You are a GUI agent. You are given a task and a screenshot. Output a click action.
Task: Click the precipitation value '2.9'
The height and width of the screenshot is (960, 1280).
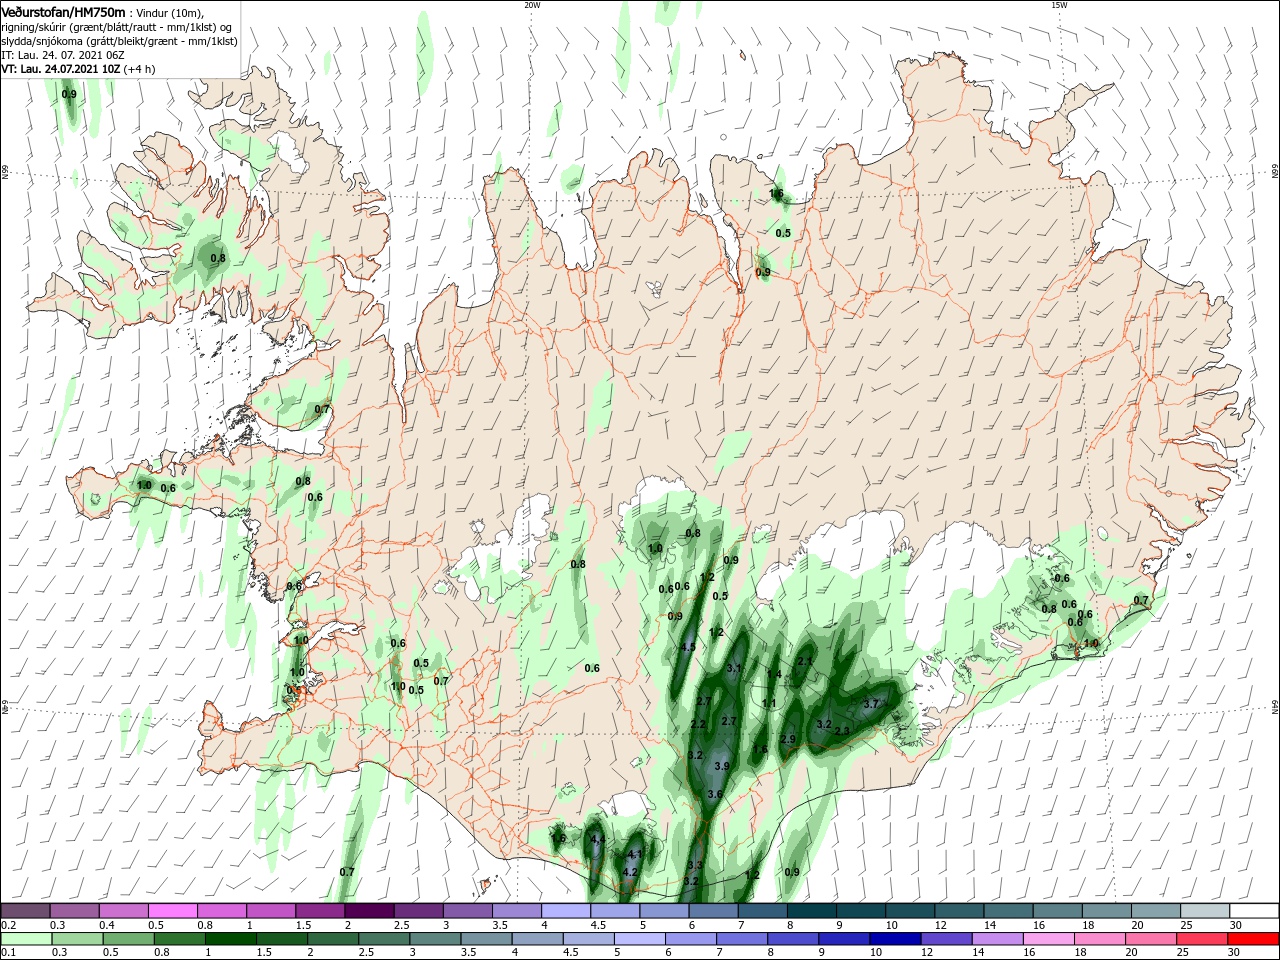tap(788, 739)
